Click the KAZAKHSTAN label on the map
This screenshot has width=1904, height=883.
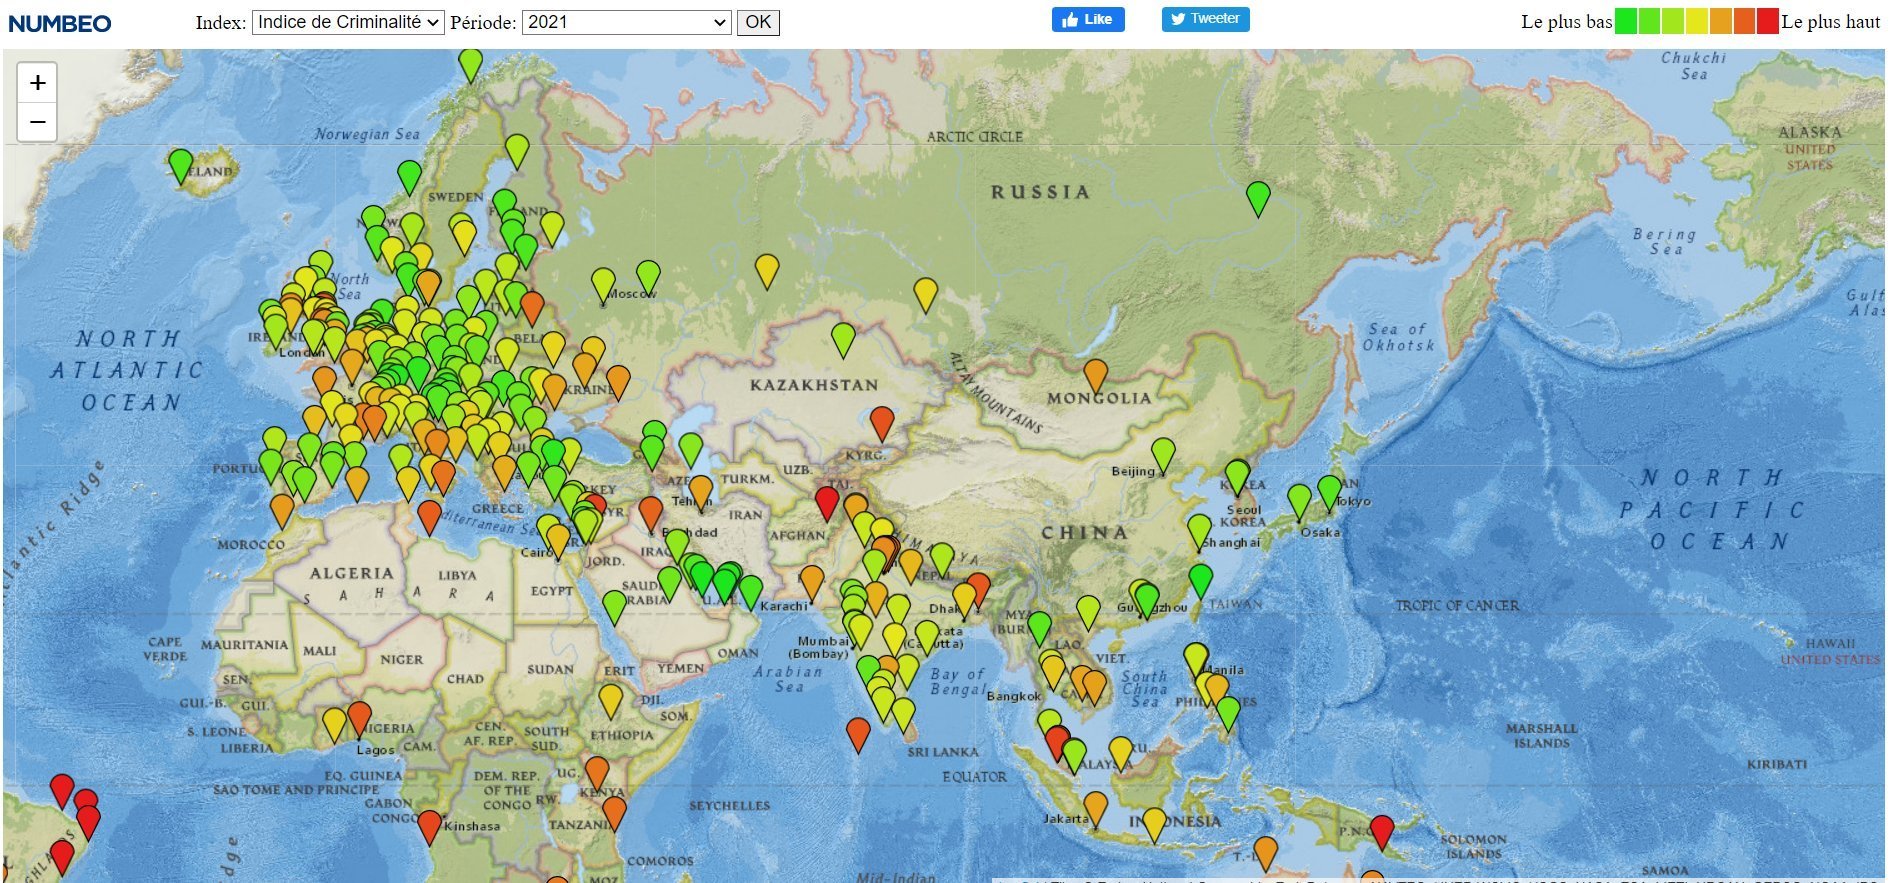click(x=814, y=385)
